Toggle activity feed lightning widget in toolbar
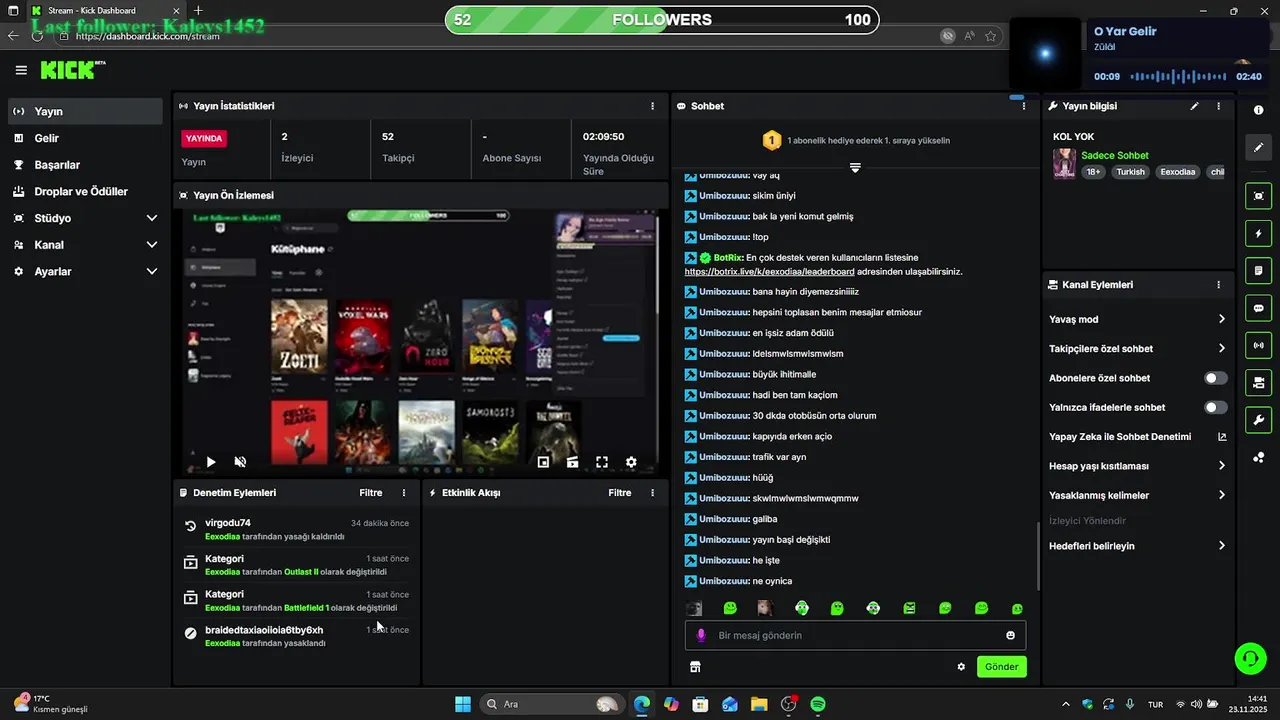The width and height of the screenshot is (1280, 720). click(1258, 234)
